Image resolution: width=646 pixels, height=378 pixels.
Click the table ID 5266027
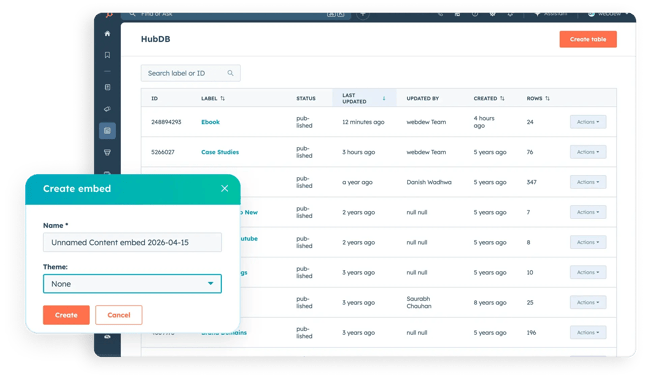(163, 152)
